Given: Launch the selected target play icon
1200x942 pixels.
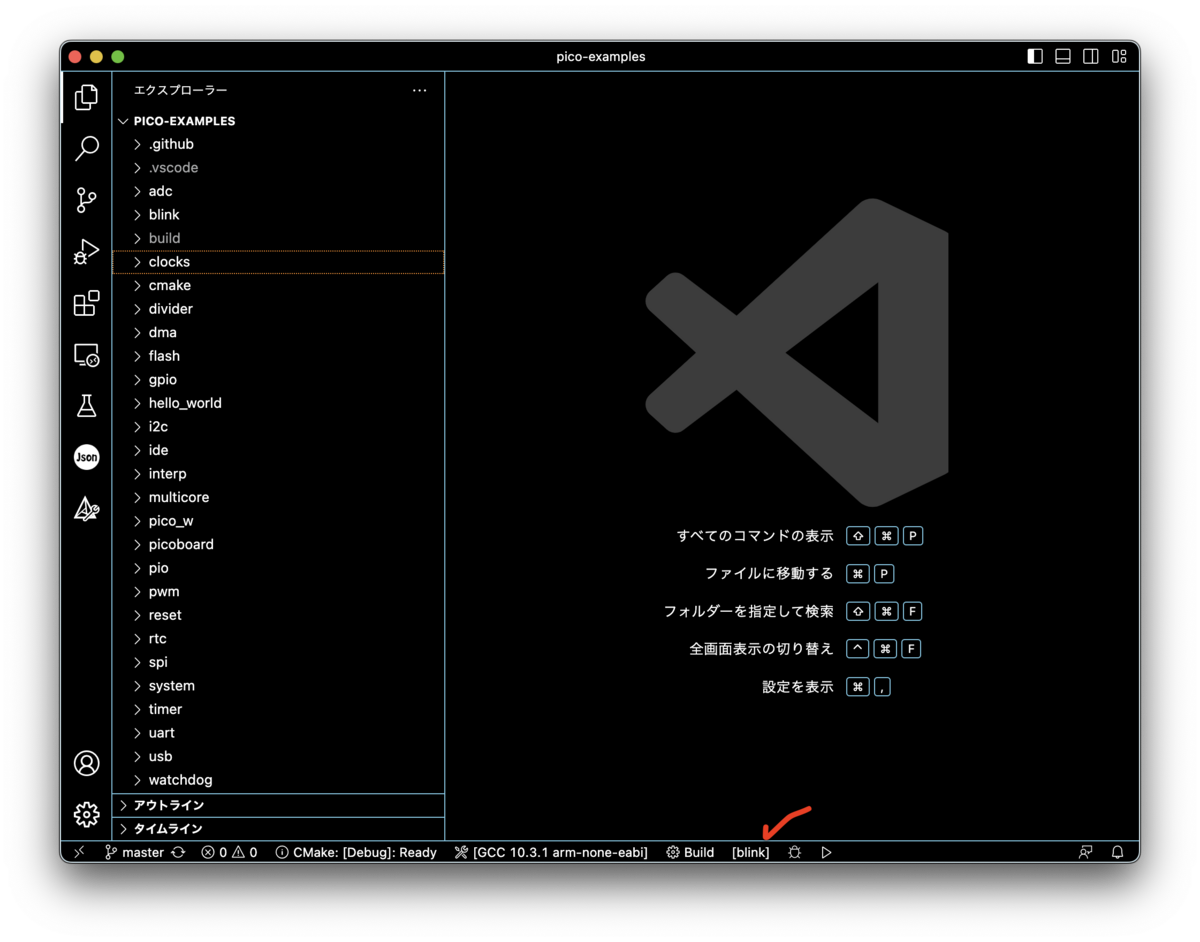Looking at the screenshot, I should pos(826,852).
